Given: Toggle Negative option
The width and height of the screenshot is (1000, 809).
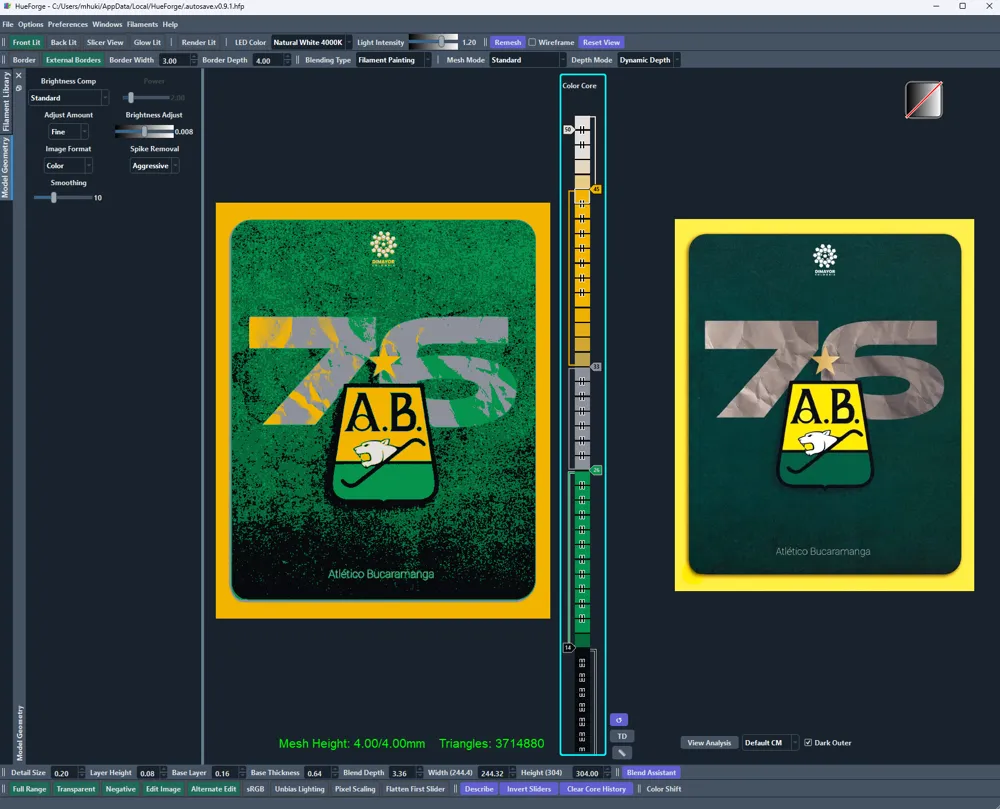Looking at the screenshot, I should [x=121, y=789].
